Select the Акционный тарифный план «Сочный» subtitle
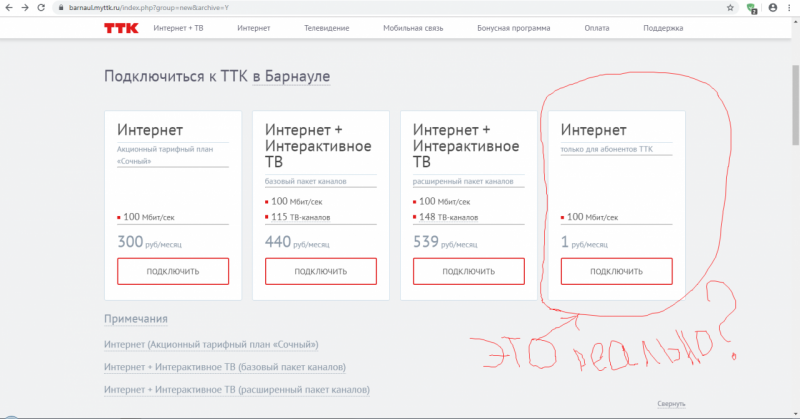The image size is (800, 419). pos(165,155)
